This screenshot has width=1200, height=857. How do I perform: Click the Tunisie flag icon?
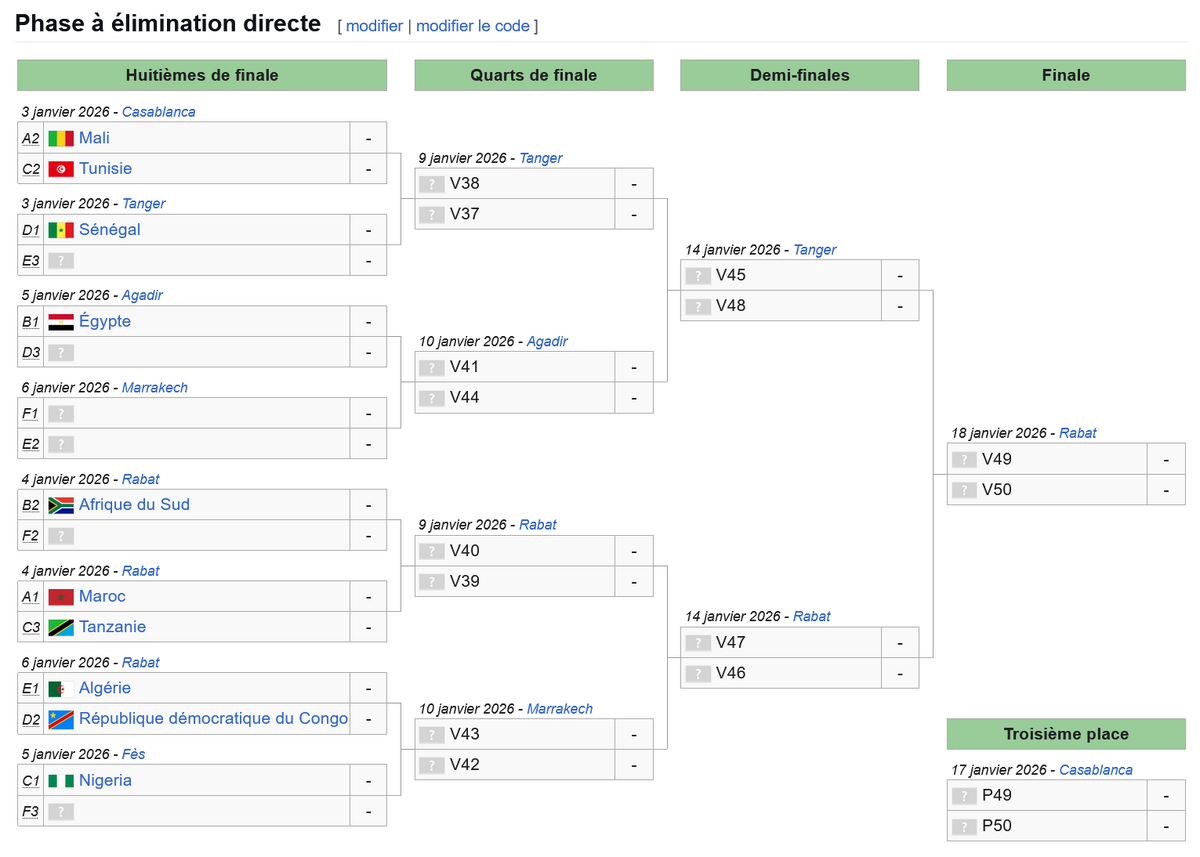[x=61, y=169]
